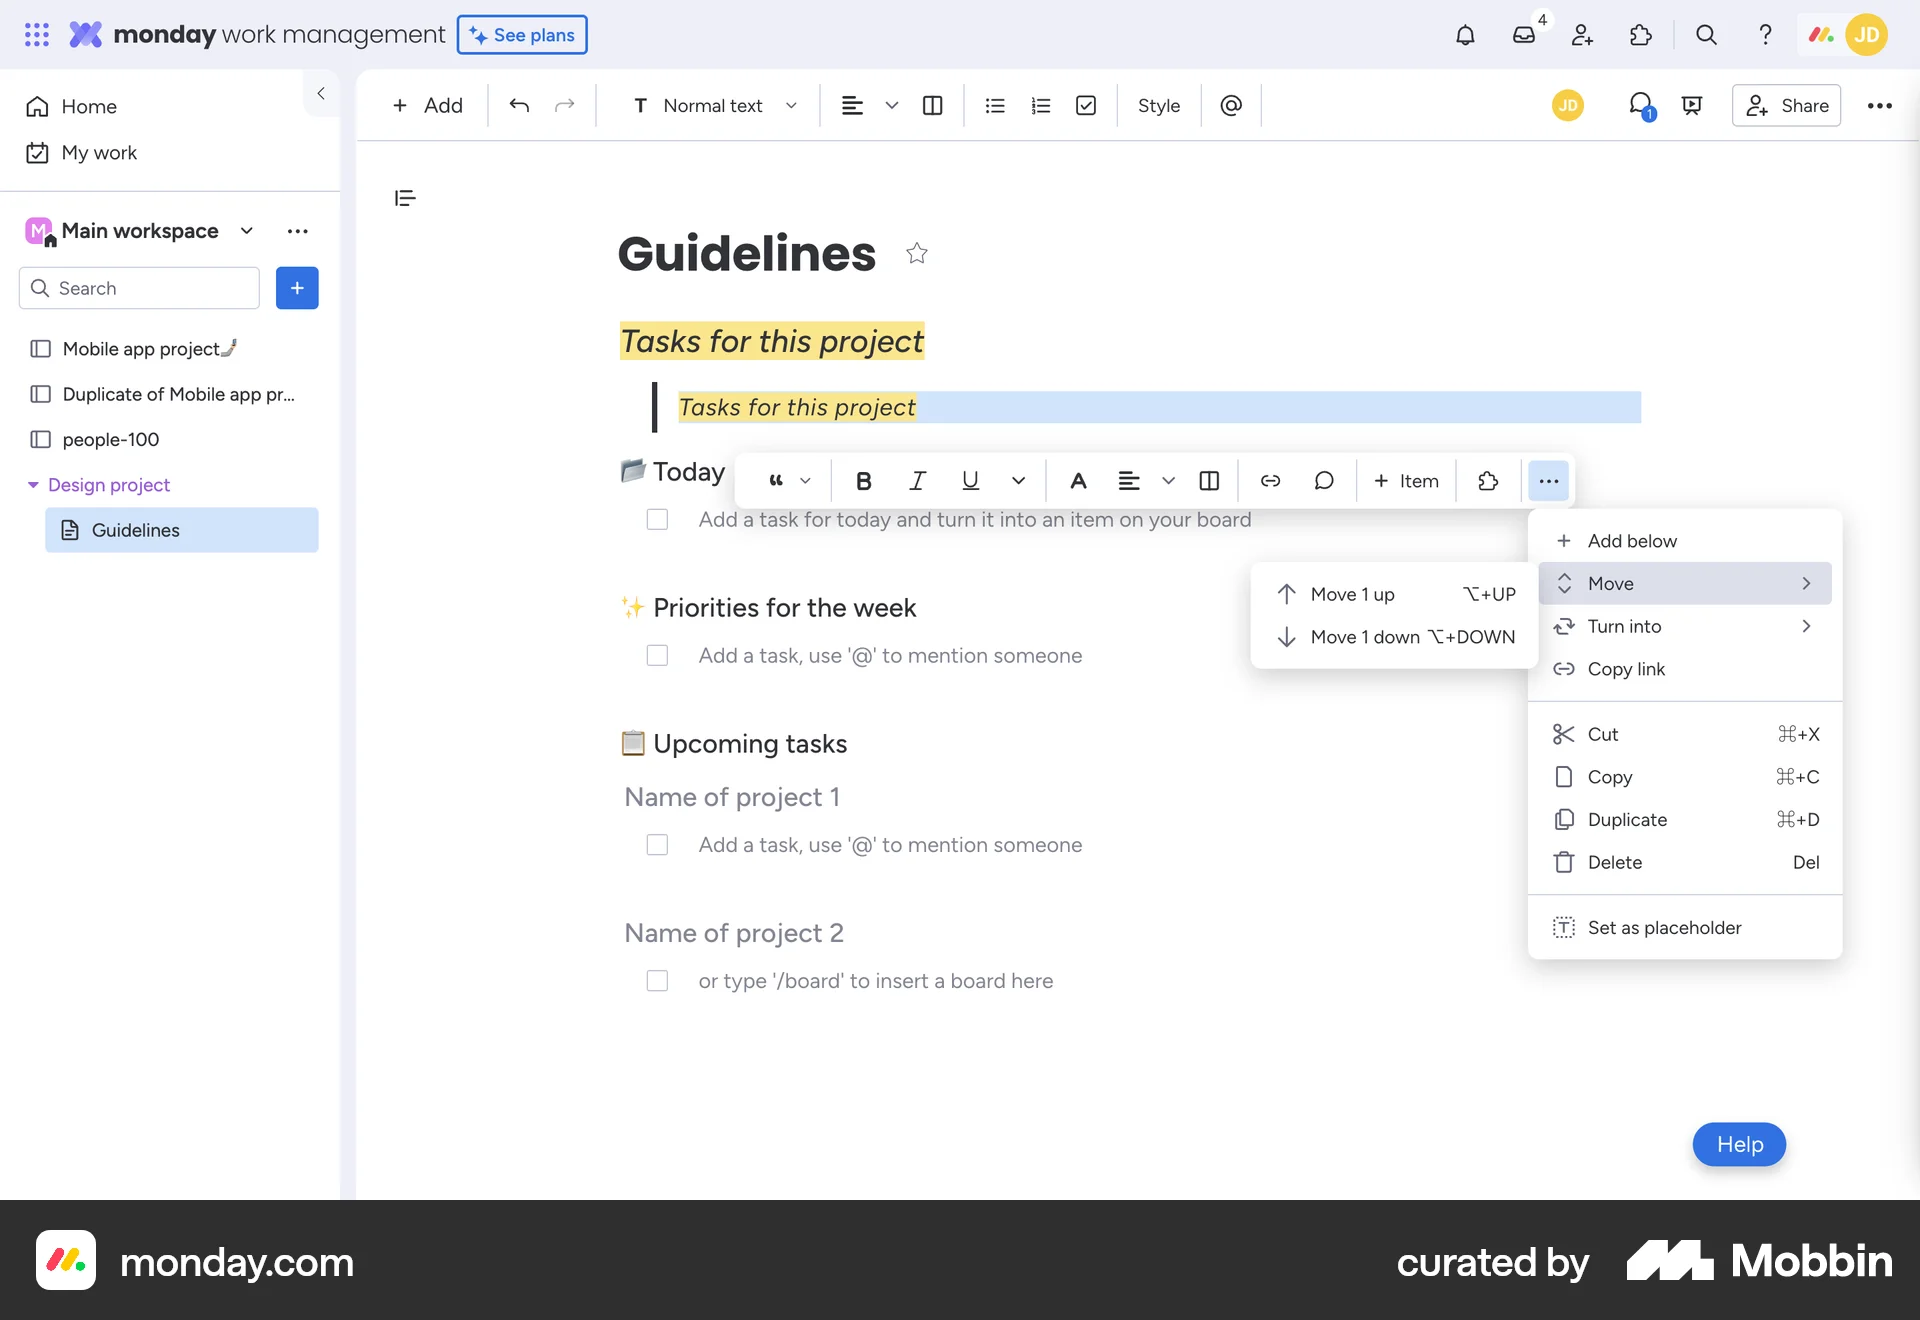This screenshot has width=1920, height=1320.
Task: Add comment from floating toolbar
Action: coord(1324,481)
